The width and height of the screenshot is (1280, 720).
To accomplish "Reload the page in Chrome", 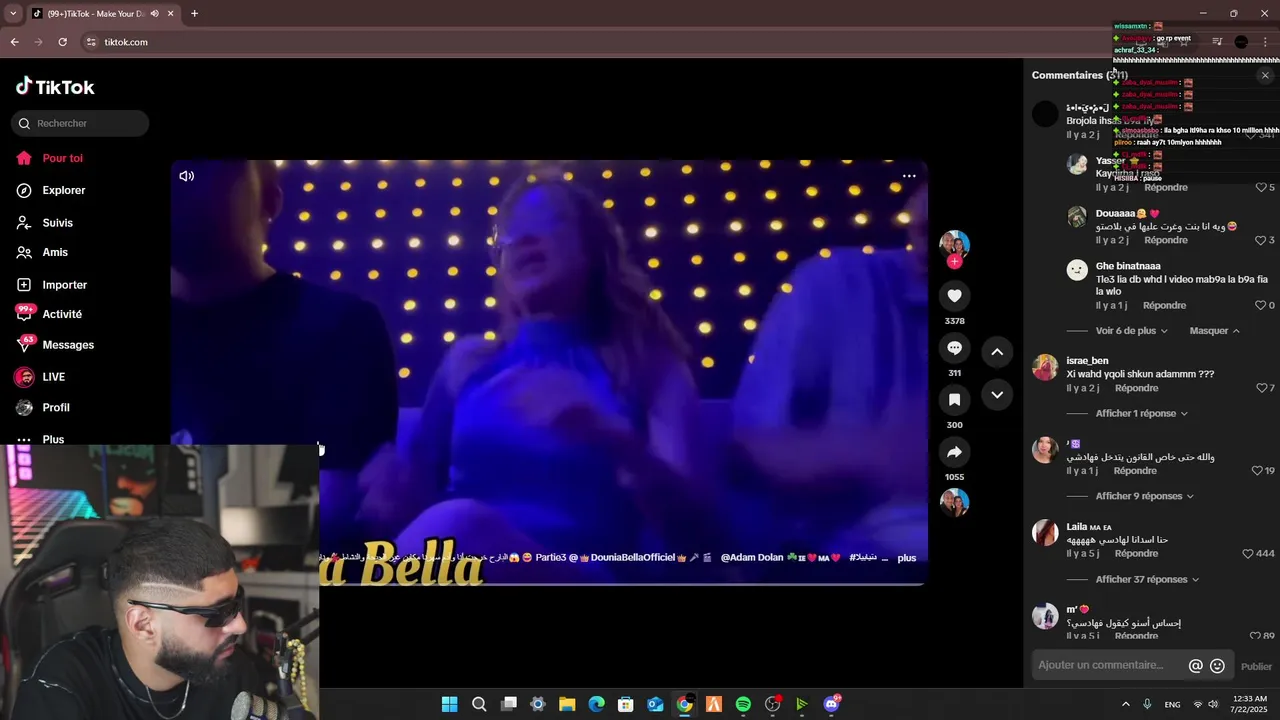I will [x=62, y=42].
